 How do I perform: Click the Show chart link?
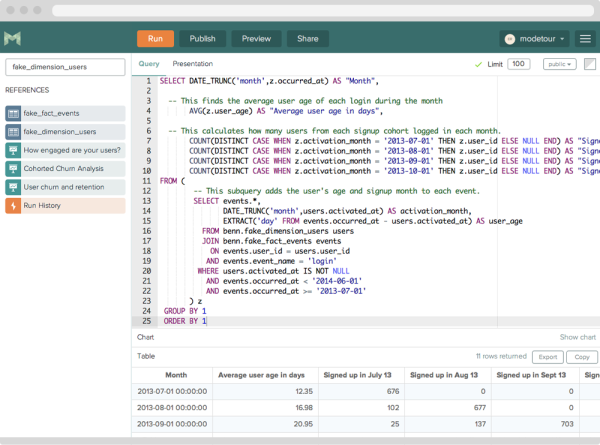(x=577, y=337)
